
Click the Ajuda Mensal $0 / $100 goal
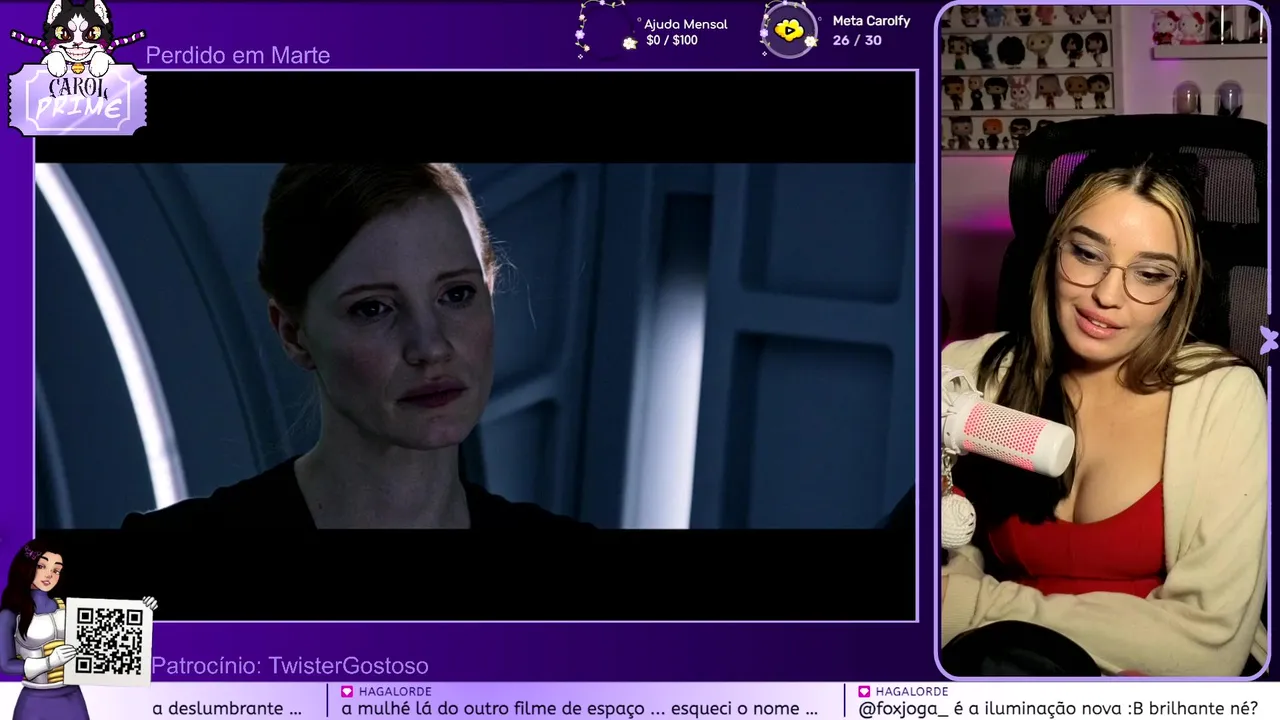pyautogui.click(x=685, y=32)
